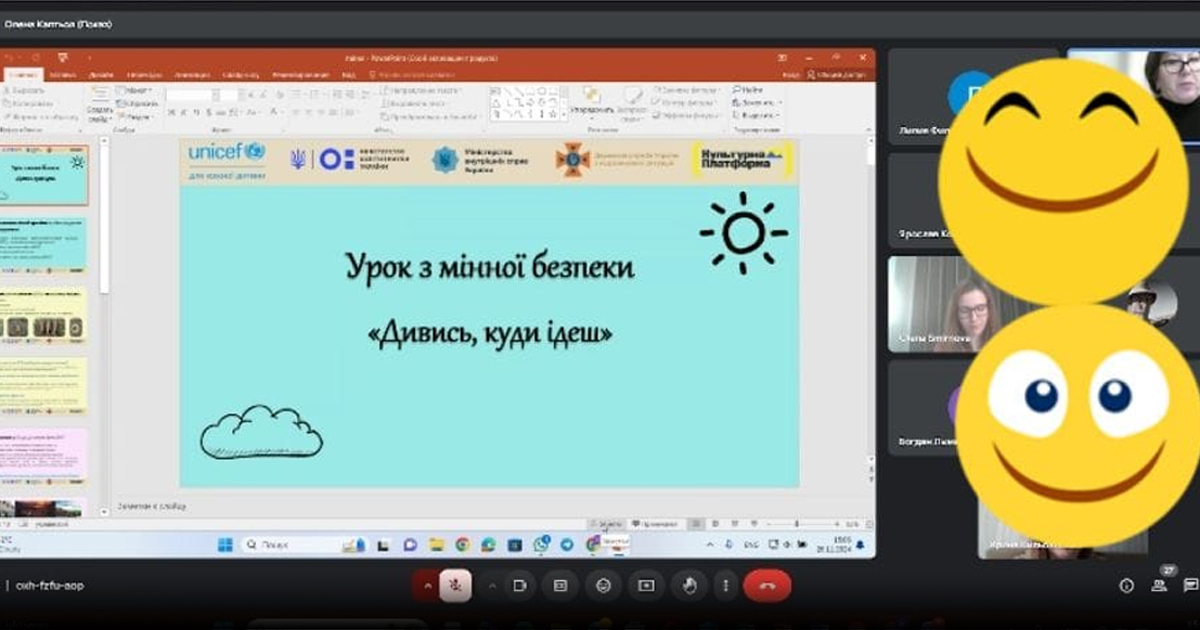Screen dimensions: 1200x630
Task: Click the Создать слайд button
Action: tap(100, 105)
